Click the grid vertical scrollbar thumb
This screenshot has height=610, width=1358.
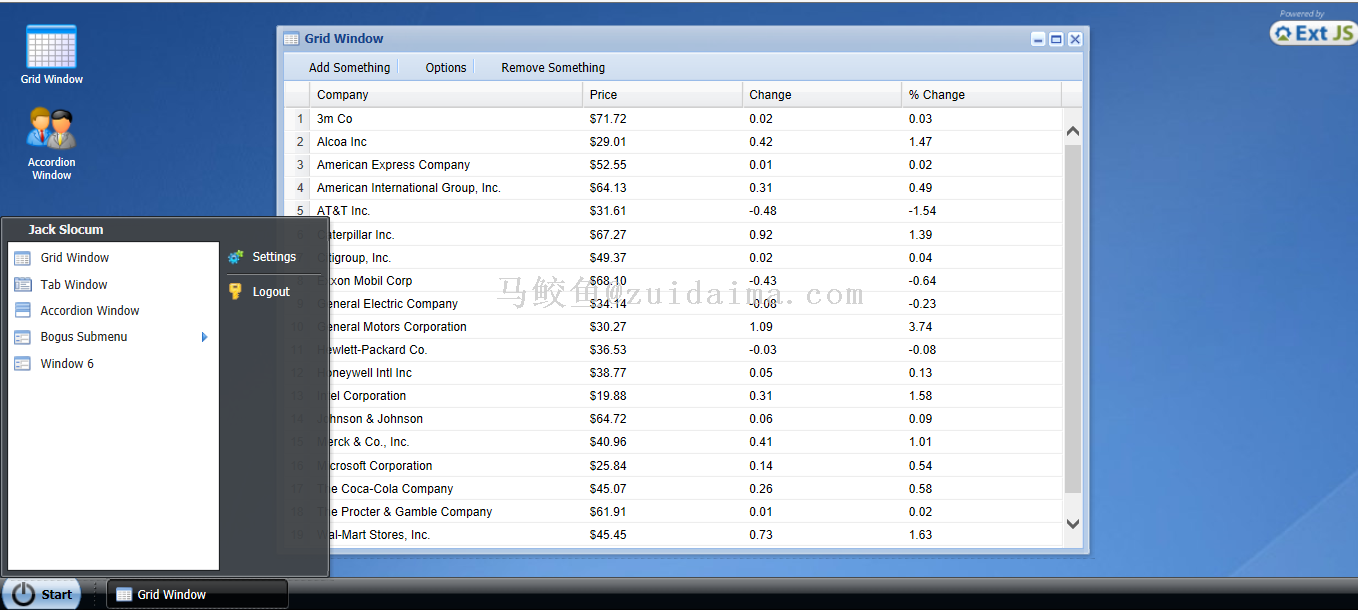click(x=1072, y=319)
